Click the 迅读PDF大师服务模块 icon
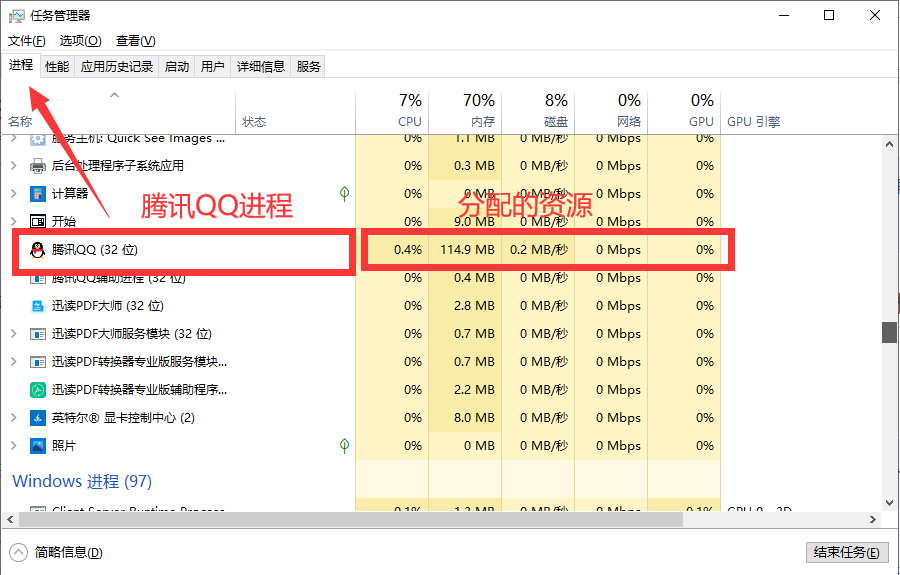Image resolution: width=900 pixels, height=575 pixels. (x=38, y=334)
